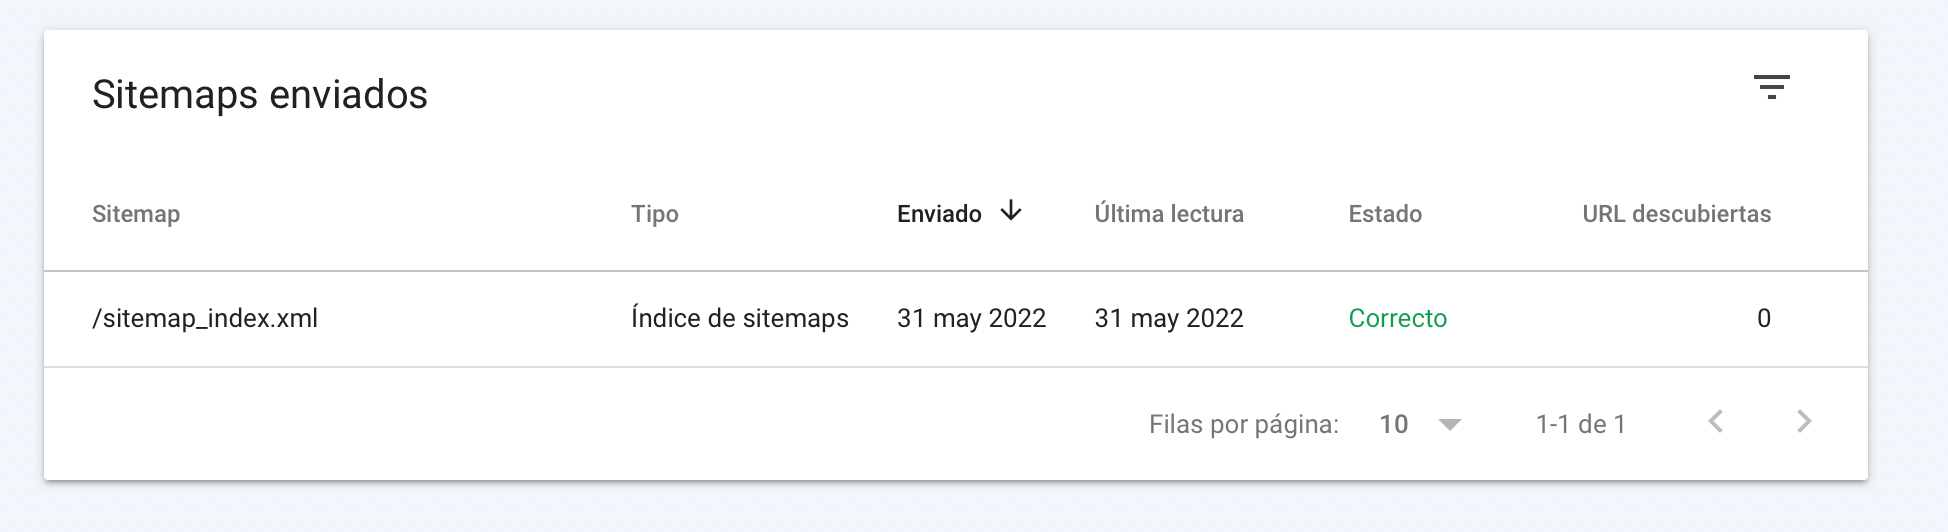Click the submitted date 31 may 2022
Screen dimensions: 1948x532
click(x=971, y=318)
